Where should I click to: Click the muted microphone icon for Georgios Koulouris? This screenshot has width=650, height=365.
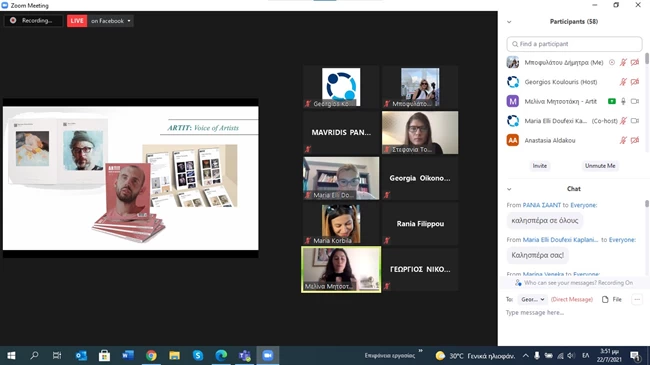(623, 82)
